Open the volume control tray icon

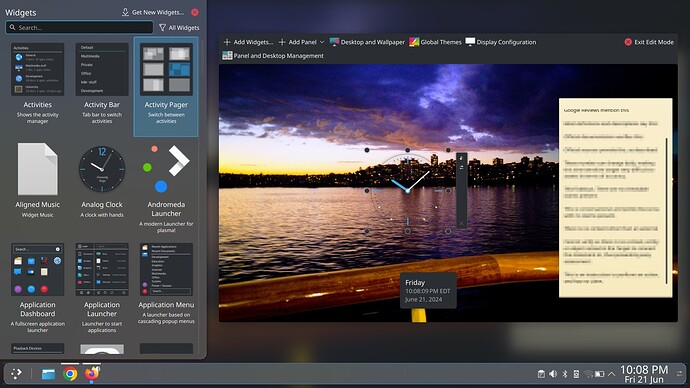pos(553,374)
